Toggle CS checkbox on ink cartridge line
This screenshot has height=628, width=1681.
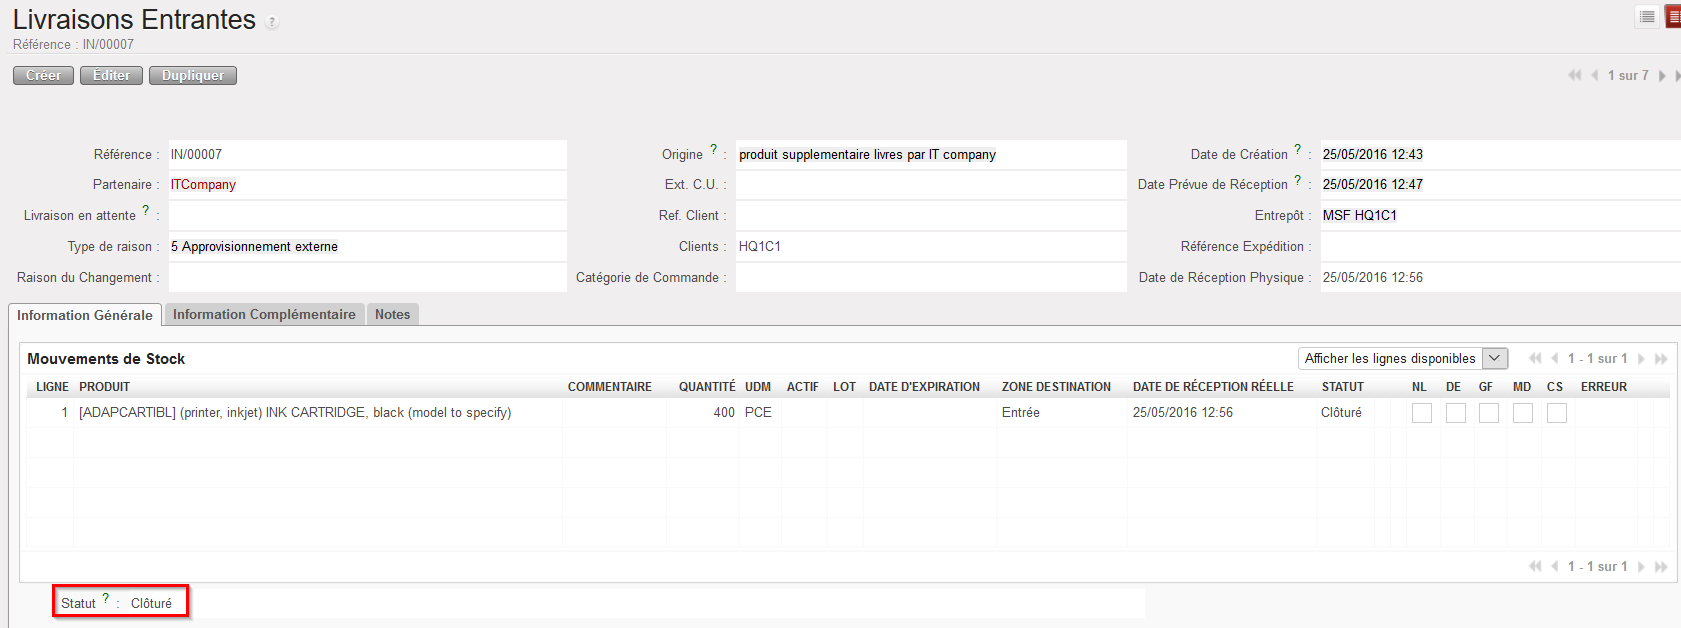pos(1557,413)
